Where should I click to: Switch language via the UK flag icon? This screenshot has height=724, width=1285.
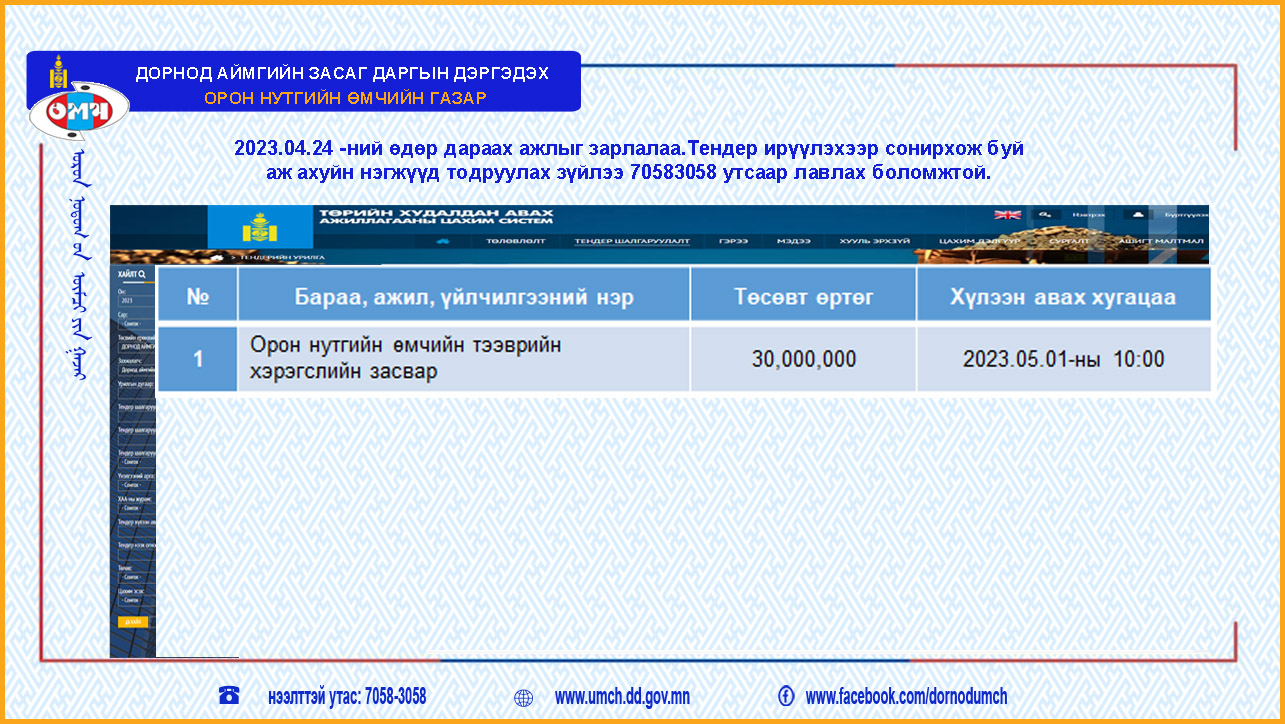point(1006,214)
